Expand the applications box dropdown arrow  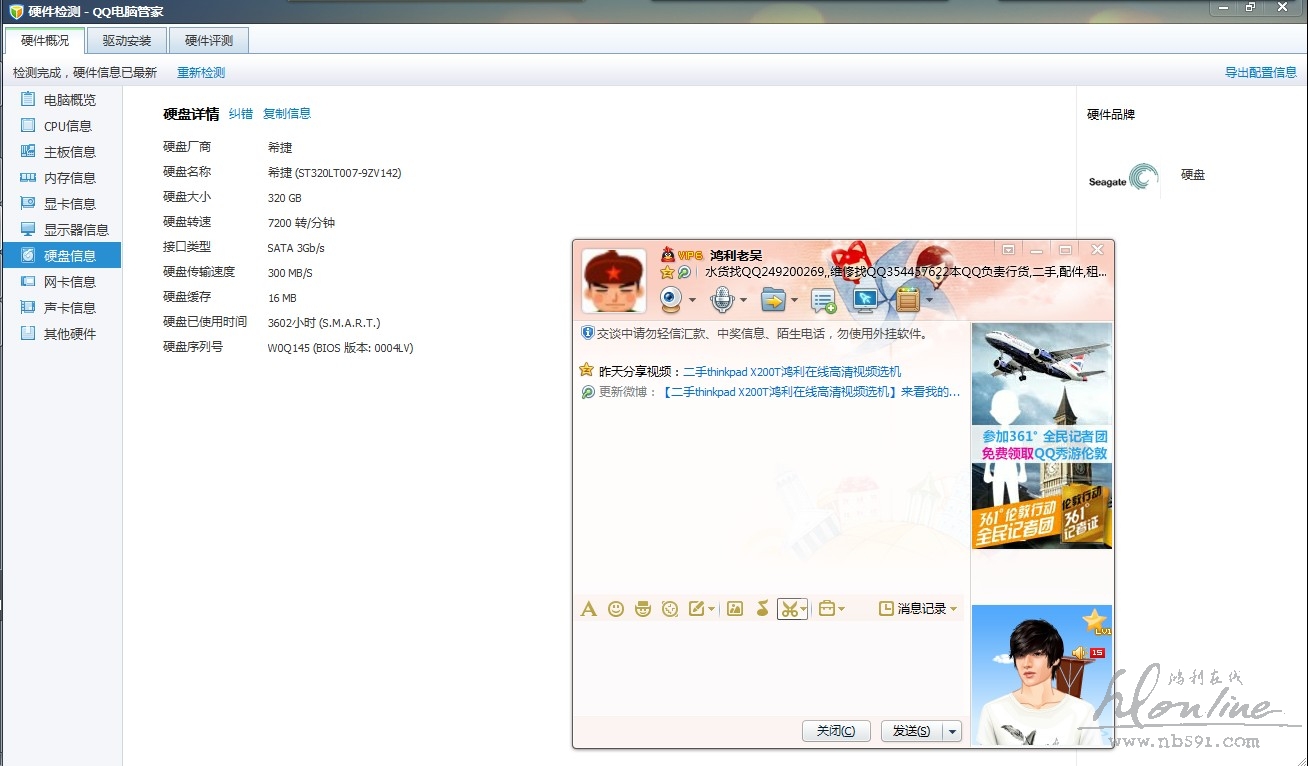[929, 300]
